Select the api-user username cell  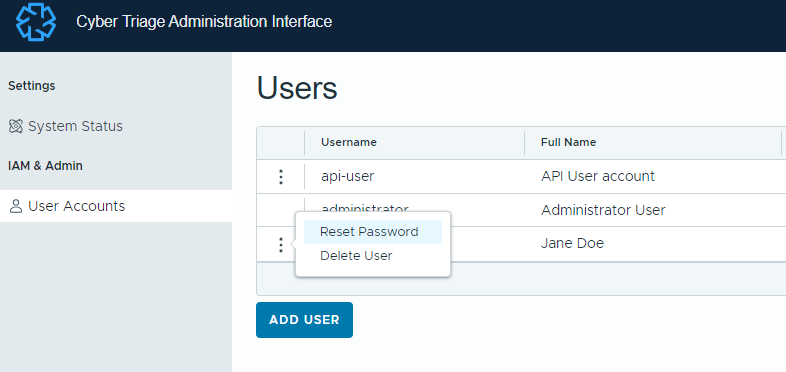(x=347, y=176)
